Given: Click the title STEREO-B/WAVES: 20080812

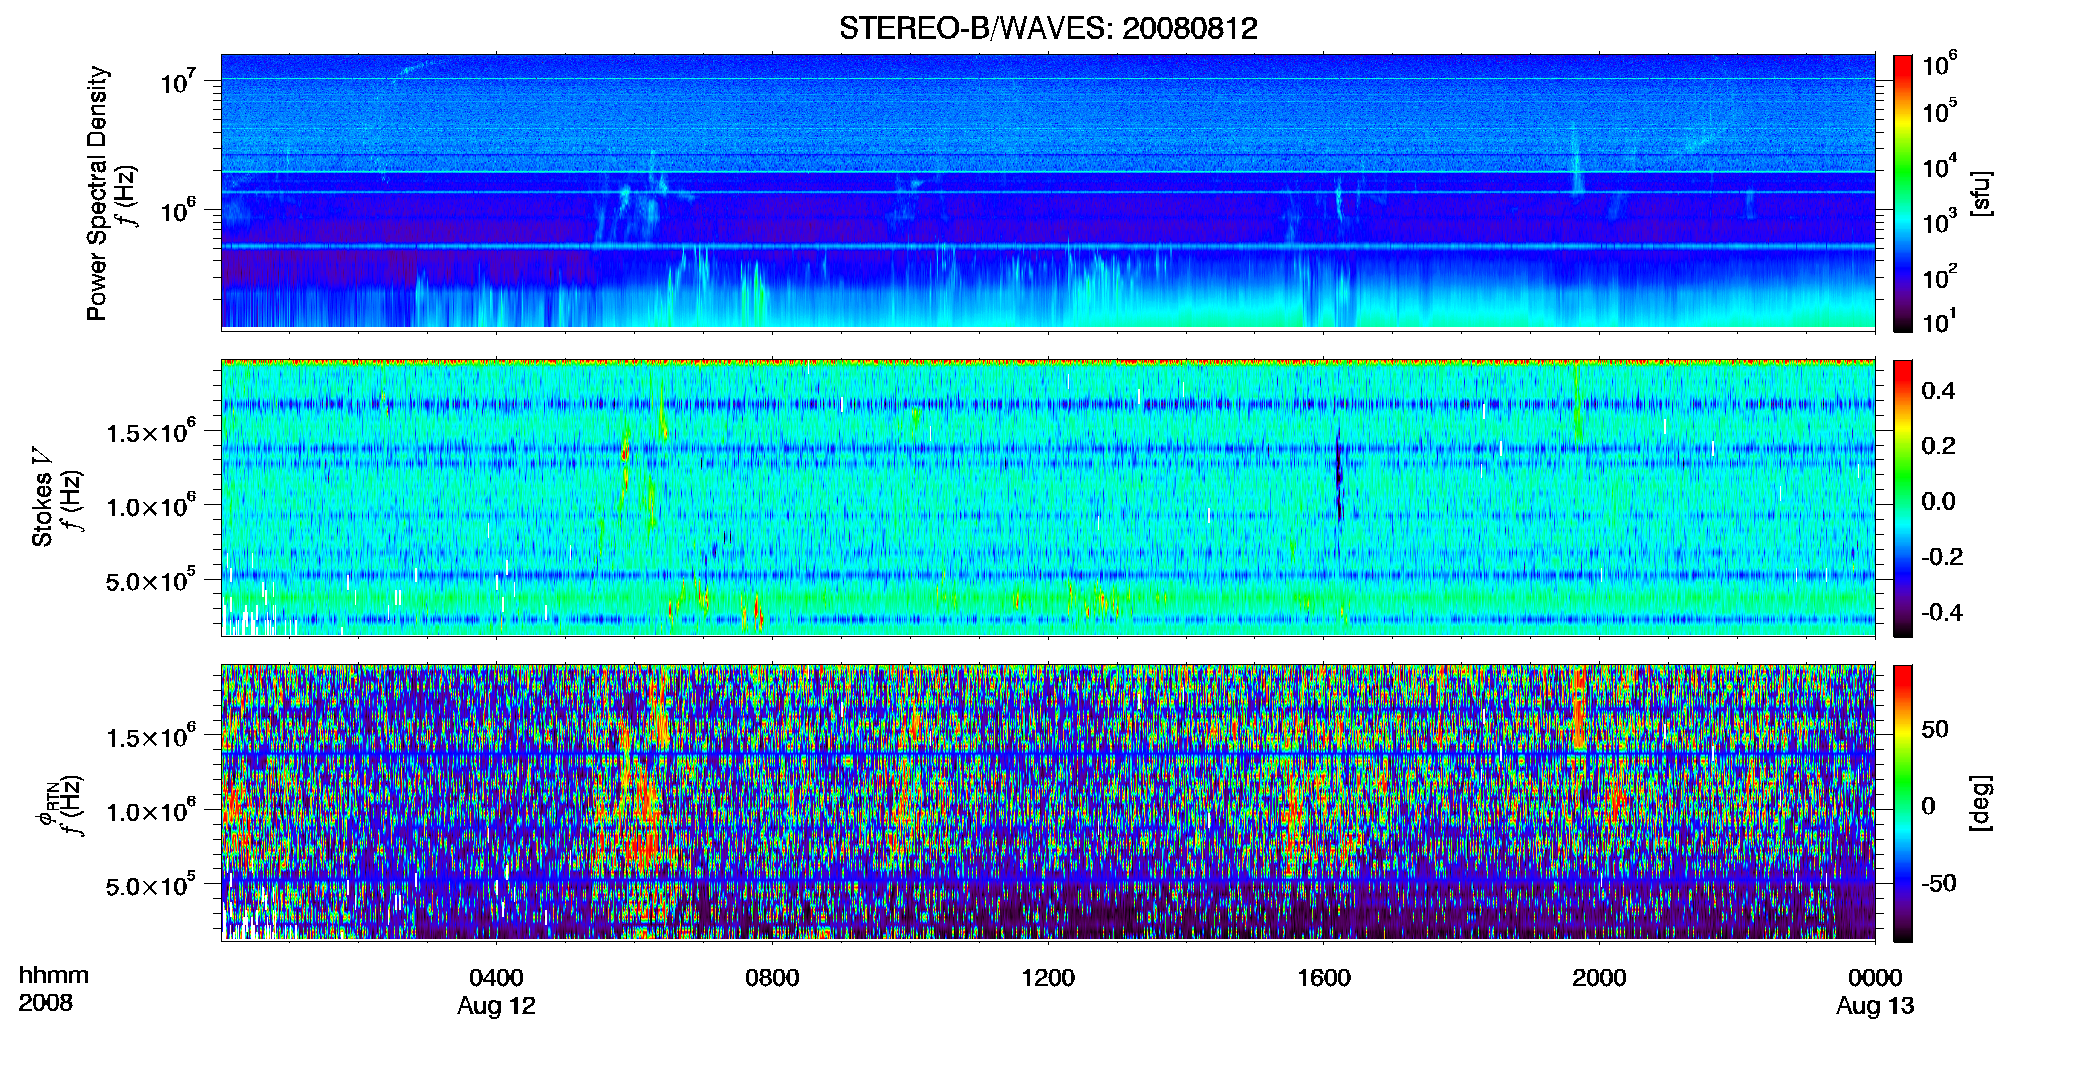Looking at the screenshot, I should click(1048, 28).
